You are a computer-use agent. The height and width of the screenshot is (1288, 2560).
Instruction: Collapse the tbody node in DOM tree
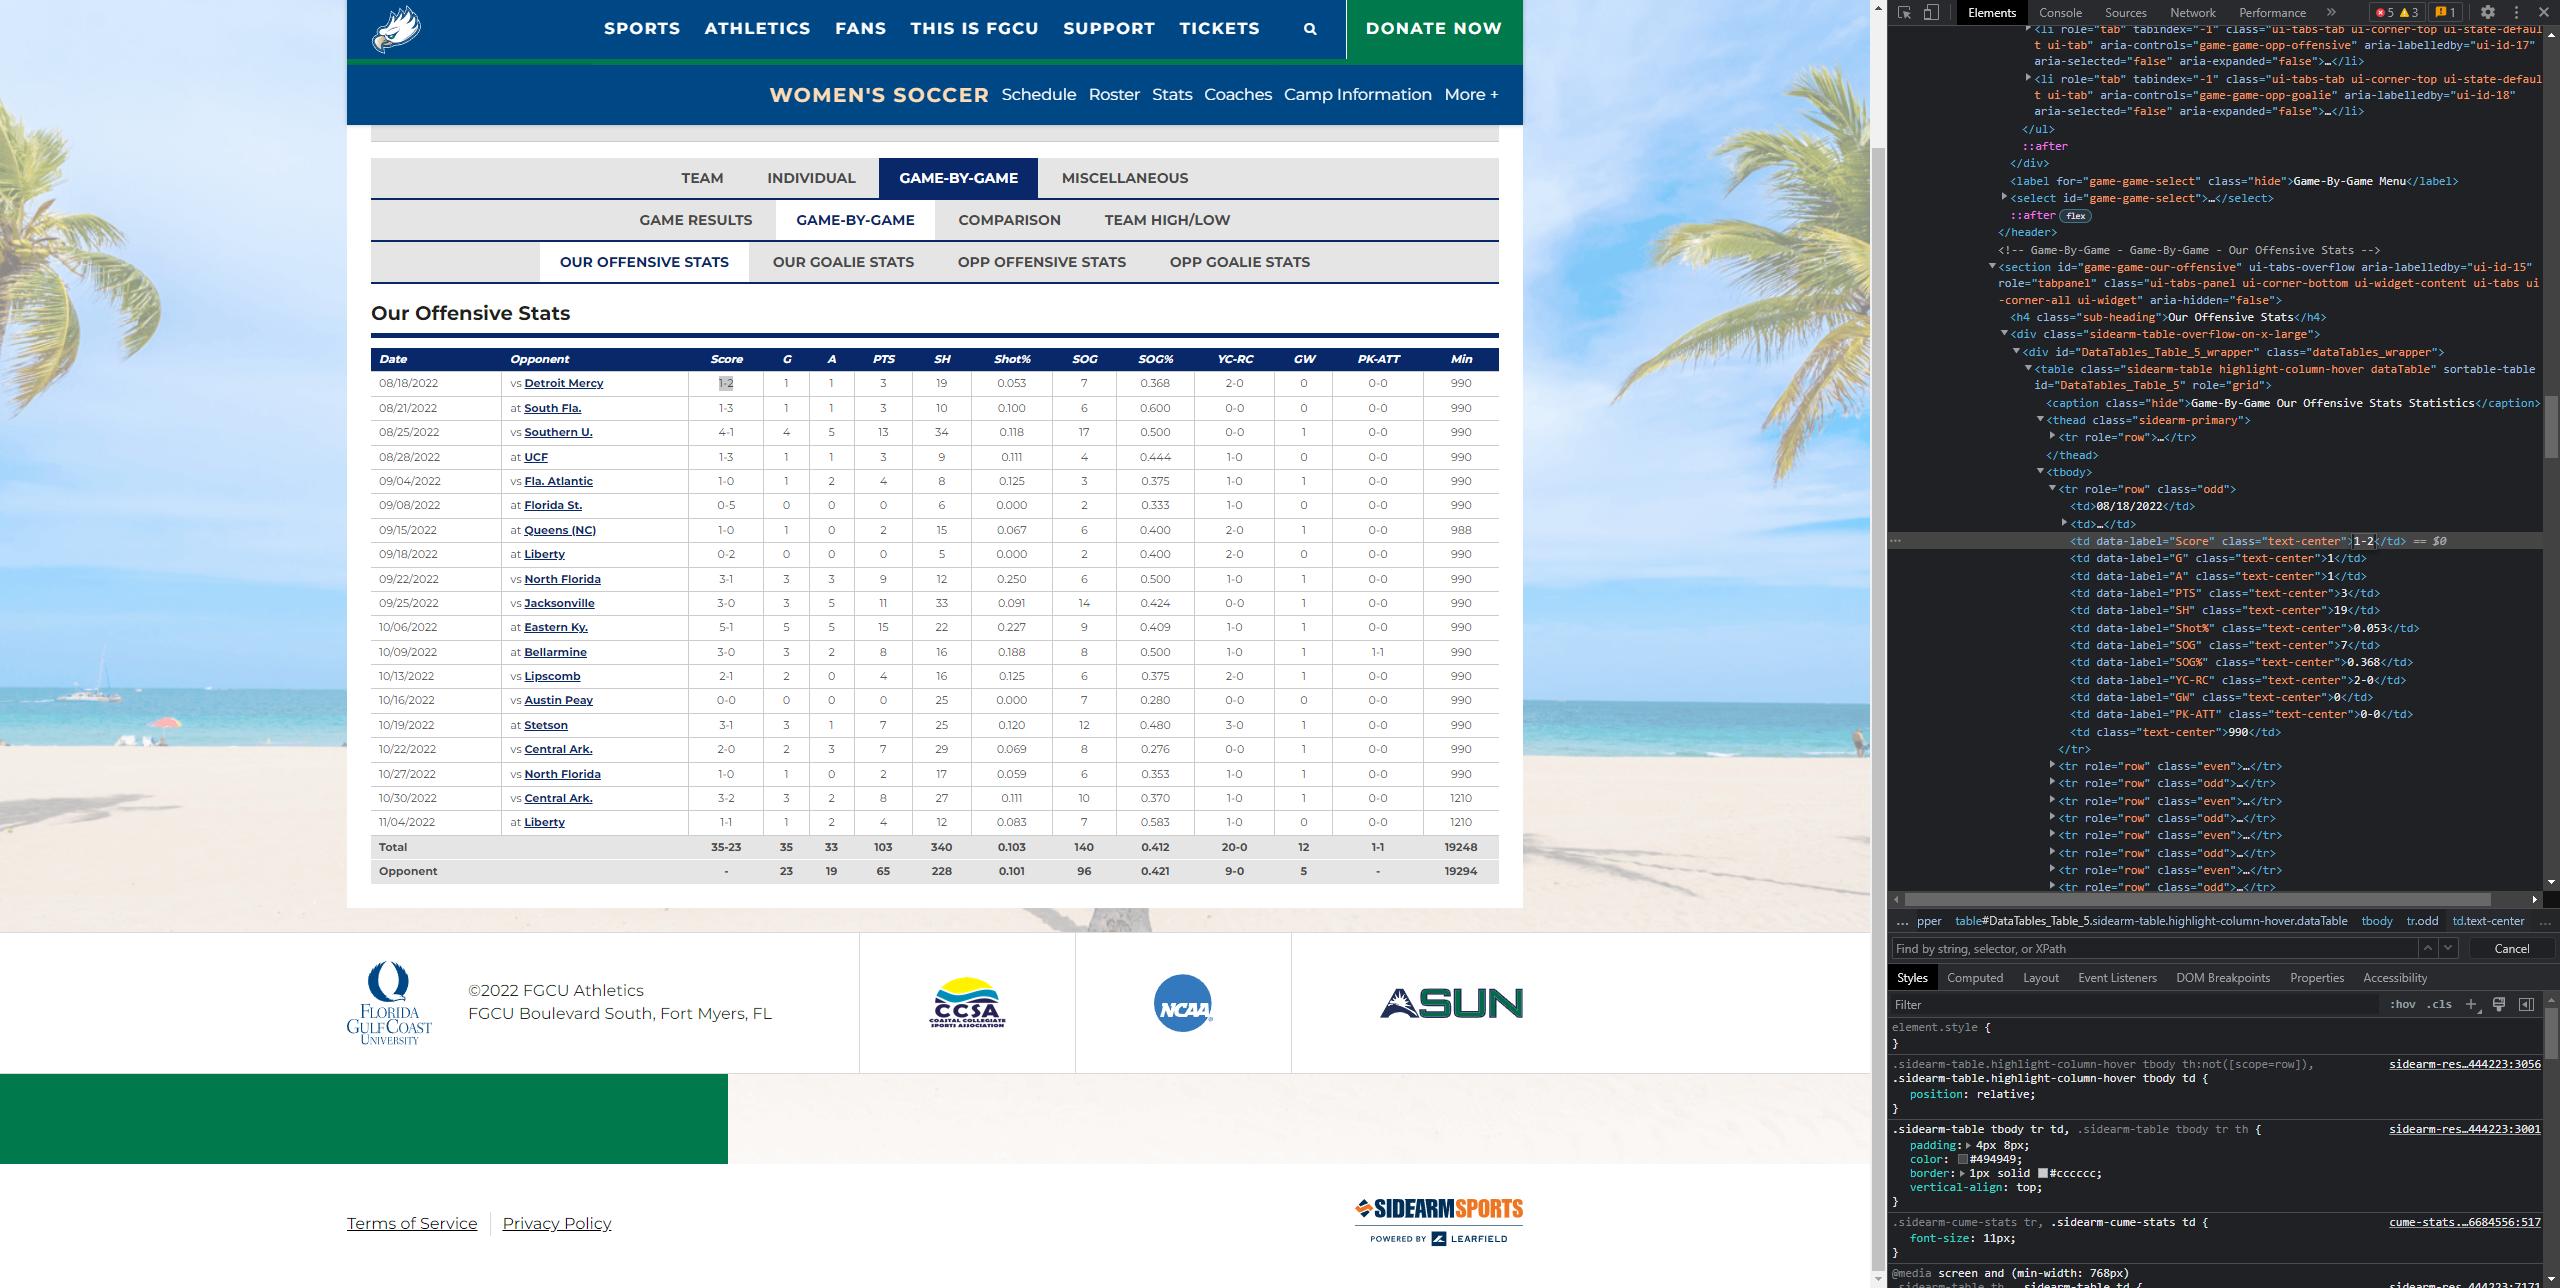coord(2041,471)
